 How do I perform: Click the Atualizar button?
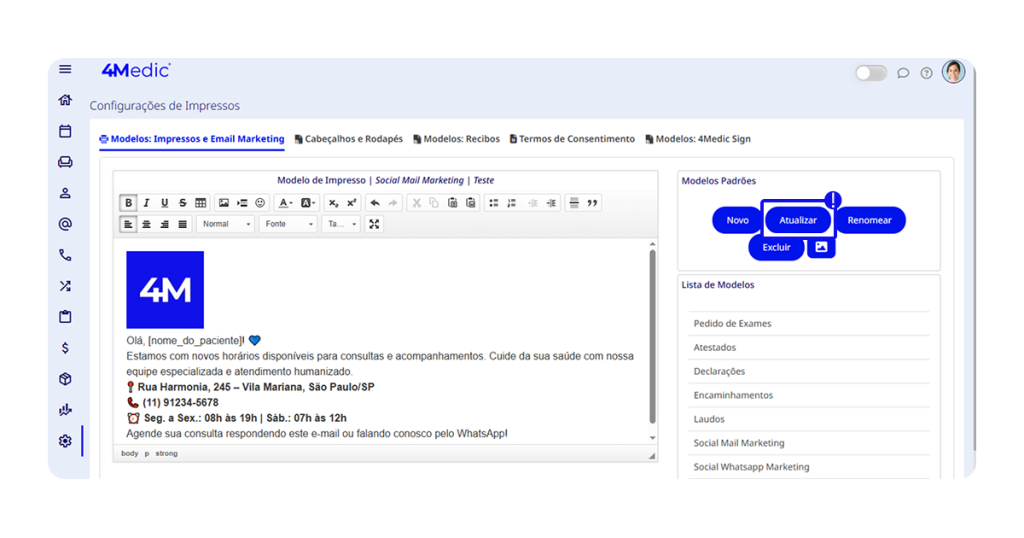(x=798, y=220)
